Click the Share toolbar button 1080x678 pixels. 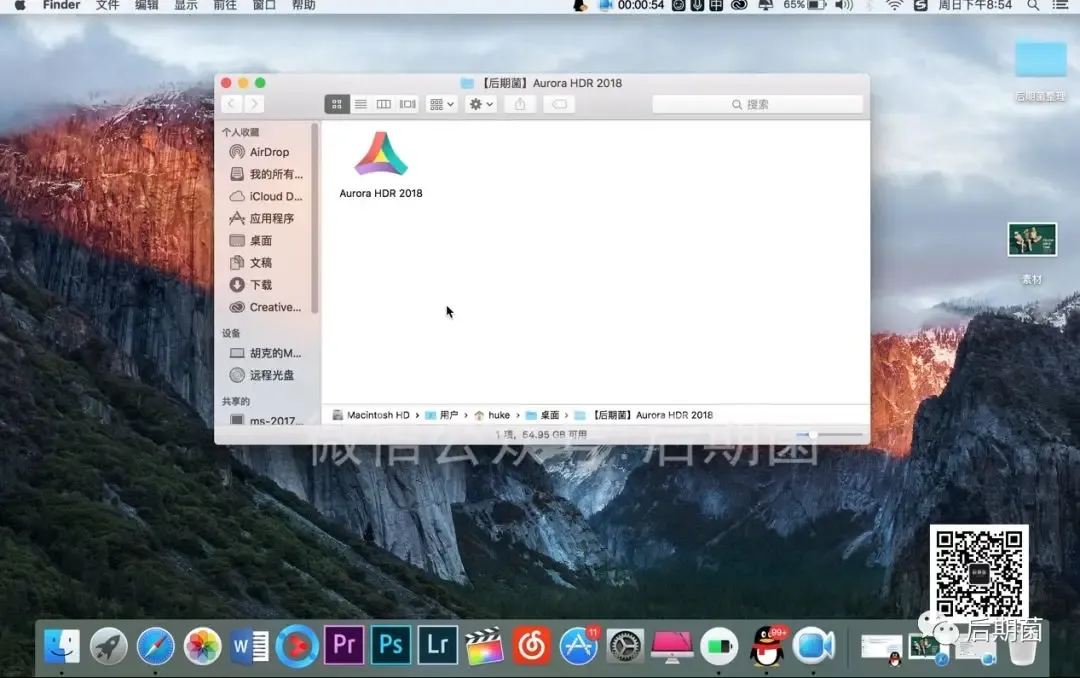tap(520, 104)
